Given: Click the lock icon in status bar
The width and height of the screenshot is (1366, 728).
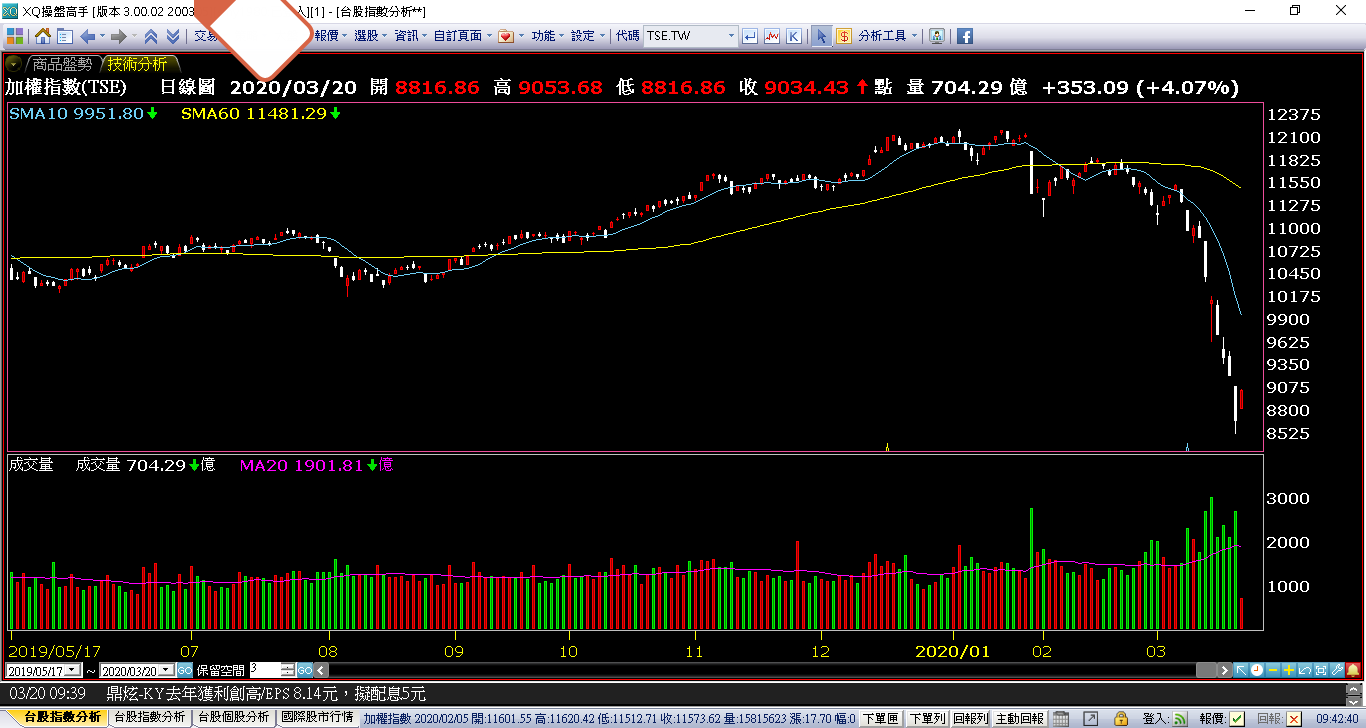Looking at the screenshot, I should pos(1122,718).
